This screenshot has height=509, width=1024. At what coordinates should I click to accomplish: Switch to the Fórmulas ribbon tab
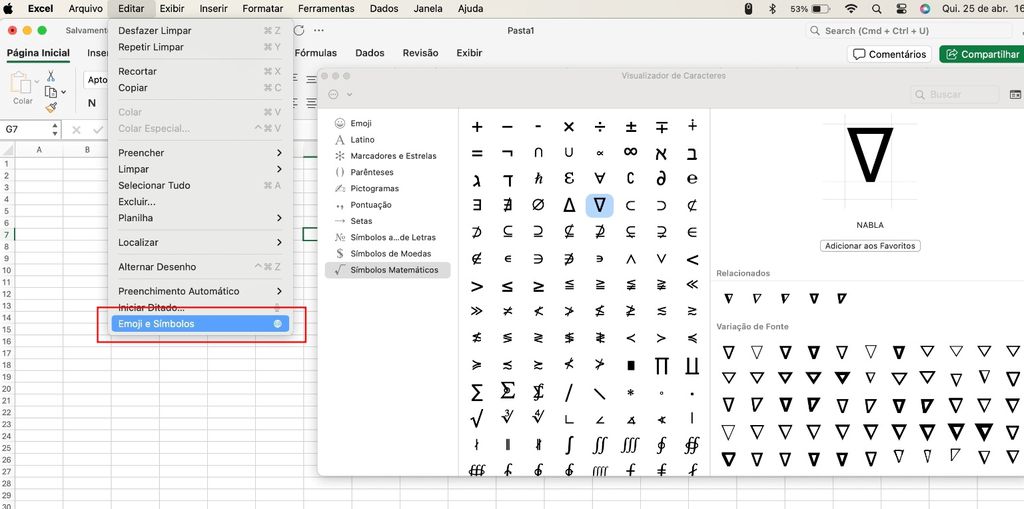[316, 53]
